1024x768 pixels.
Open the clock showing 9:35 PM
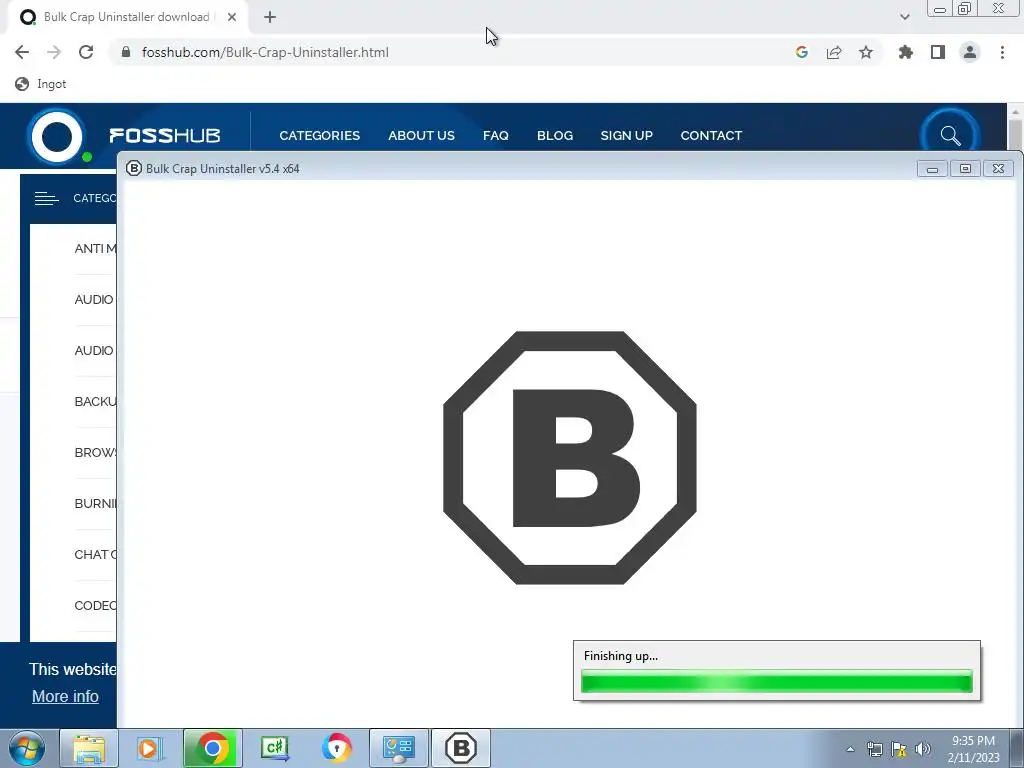coord(973,749)
